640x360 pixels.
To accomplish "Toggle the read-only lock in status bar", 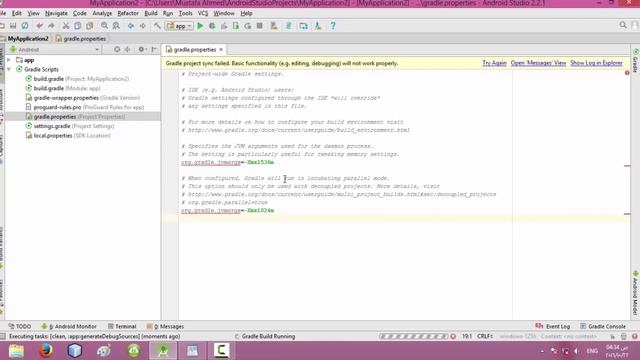I will click(x=612, y=336).
